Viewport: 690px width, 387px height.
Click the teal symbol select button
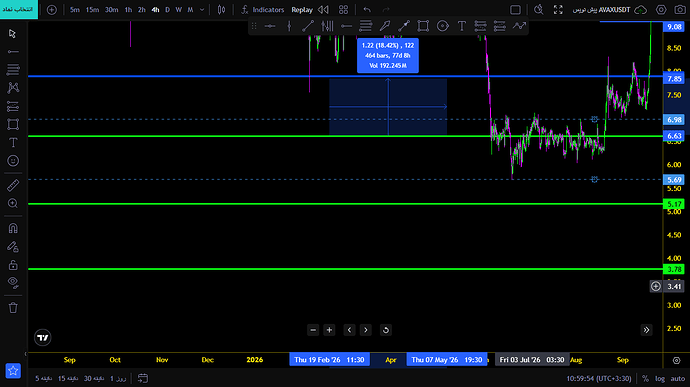tap(18, 9)
